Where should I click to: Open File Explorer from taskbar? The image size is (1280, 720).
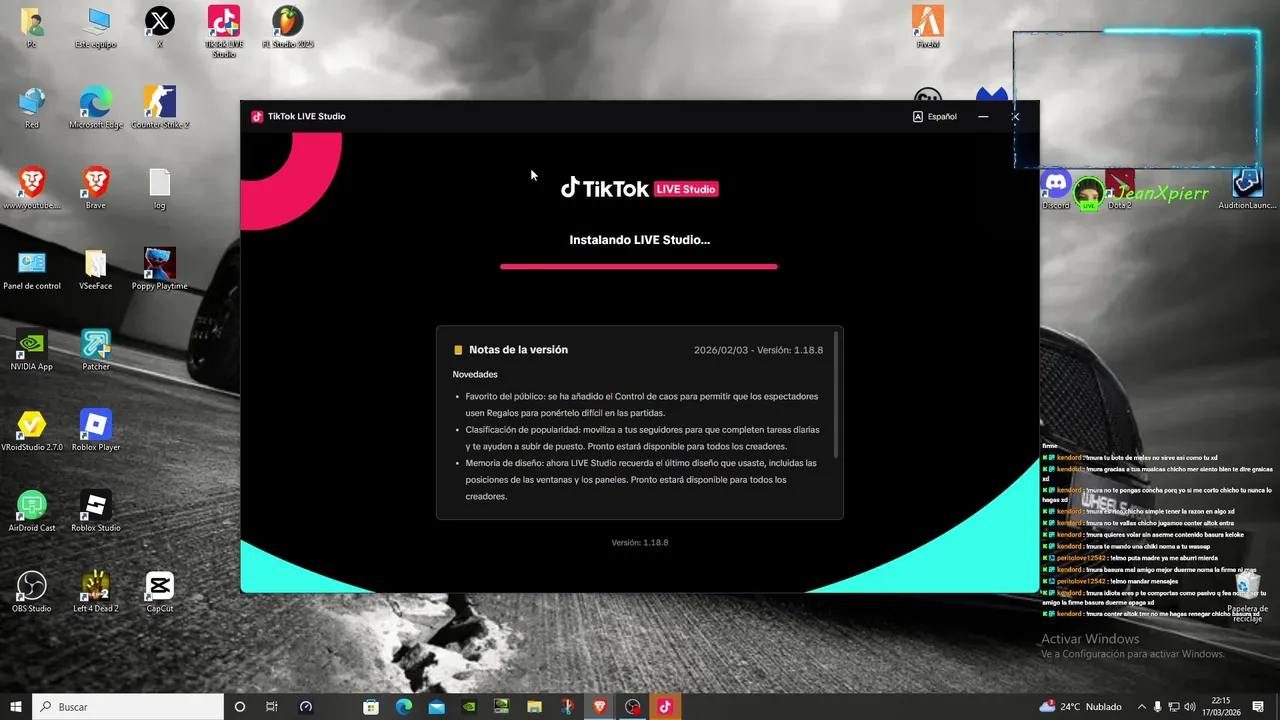click(x=534, y=706)
